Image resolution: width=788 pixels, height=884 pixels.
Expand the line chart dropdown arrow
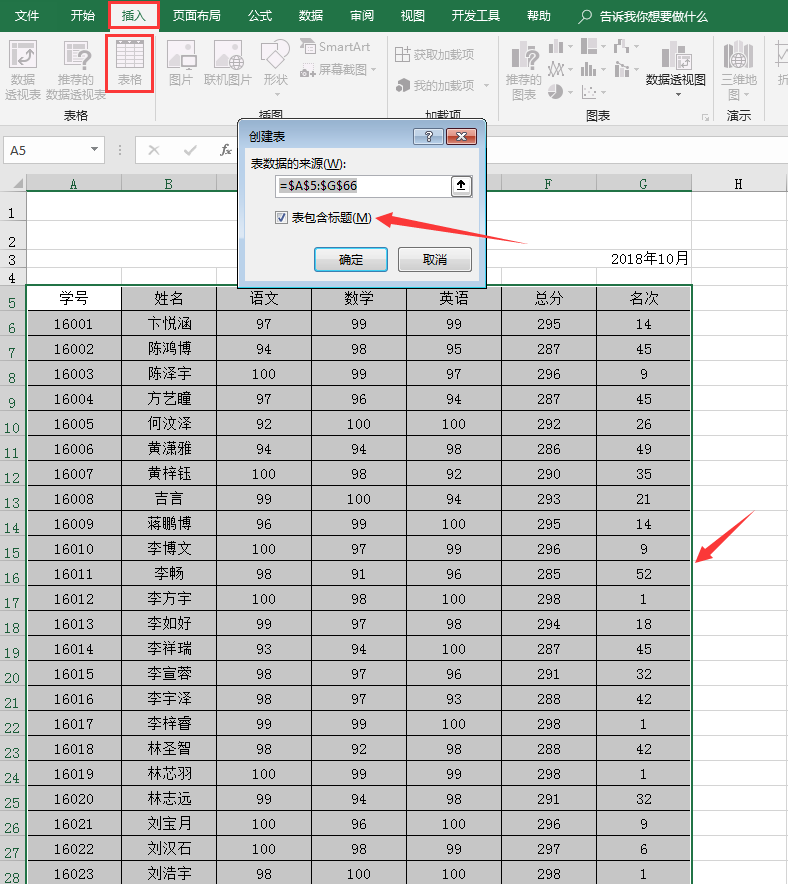click(570, 70)
